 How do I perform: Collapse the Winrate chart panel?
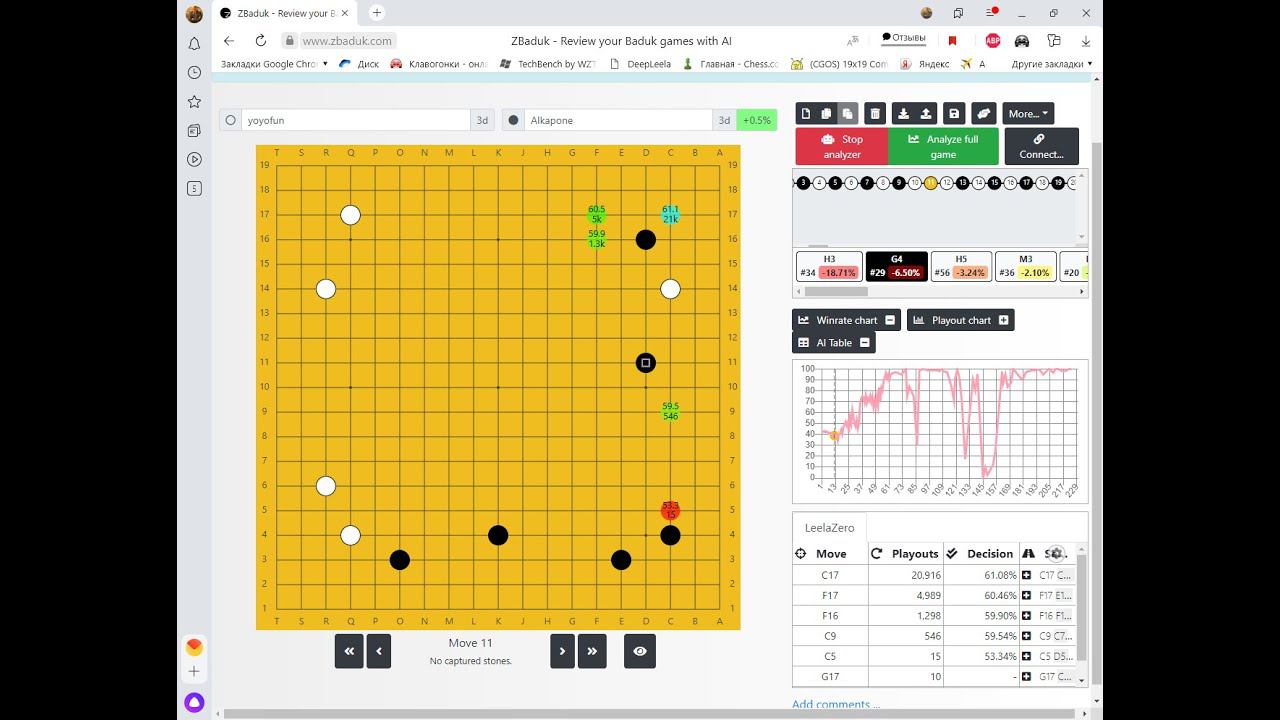890,320
